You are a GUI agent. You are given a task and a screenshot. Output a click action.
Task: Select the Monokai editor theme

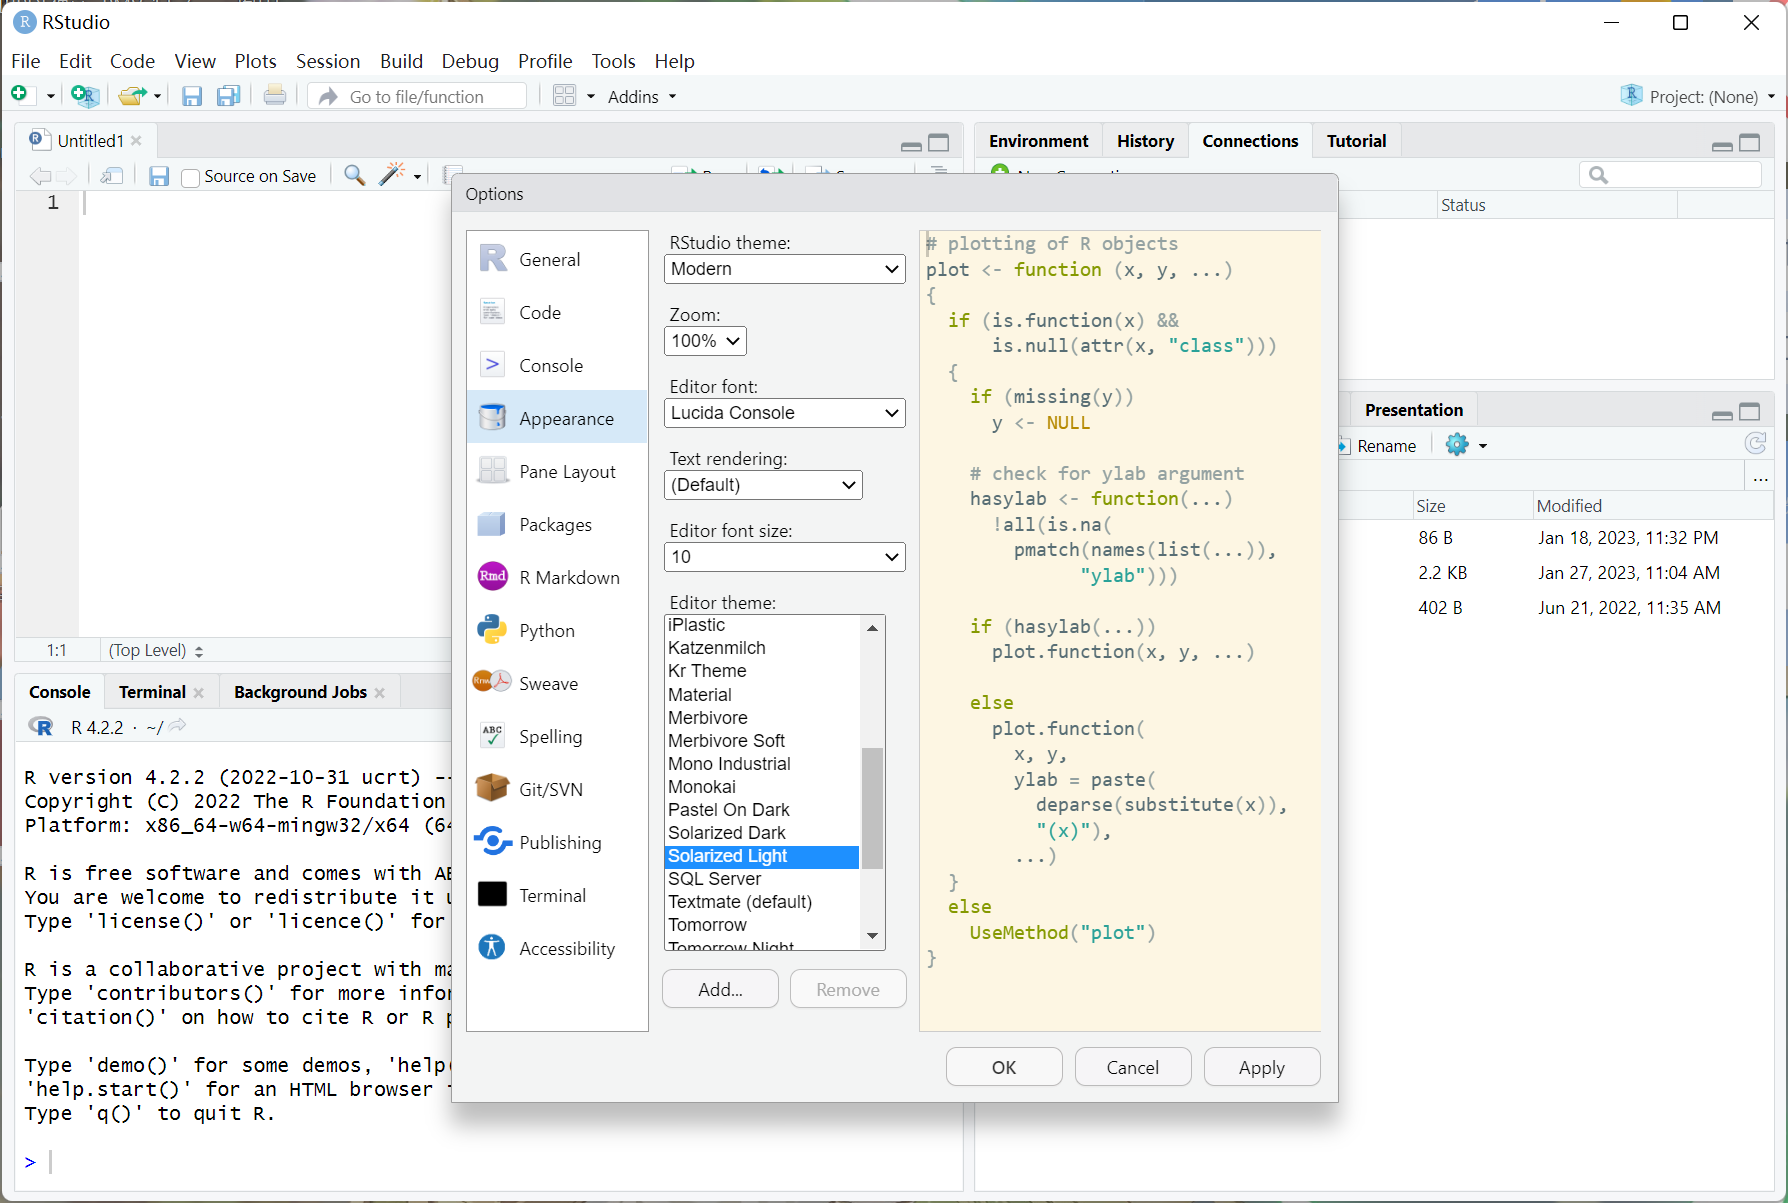click(x=702, y=787)
